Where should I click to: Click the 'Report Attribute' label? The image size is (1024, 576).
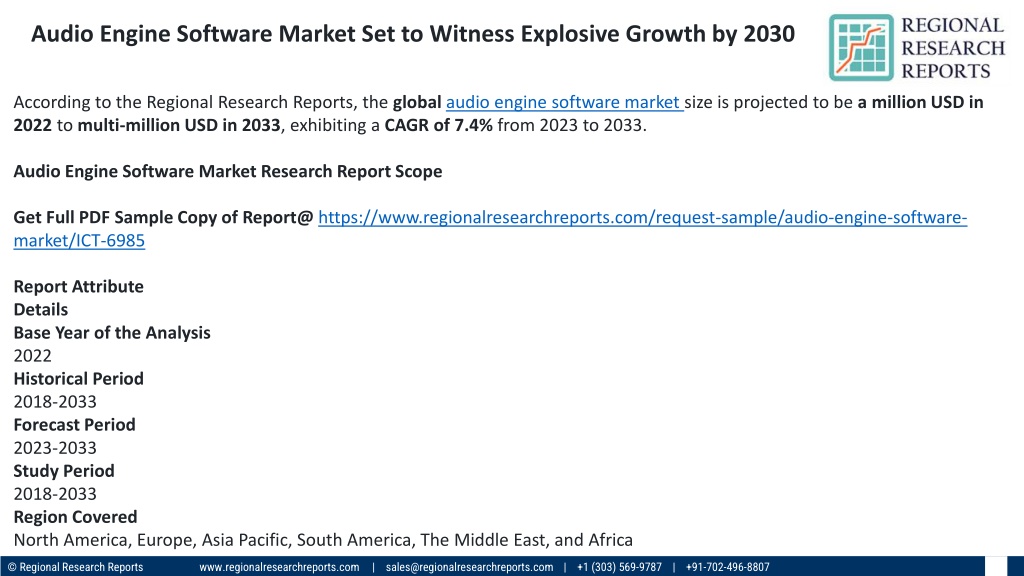pyautogui.click(x=78, y=287)
